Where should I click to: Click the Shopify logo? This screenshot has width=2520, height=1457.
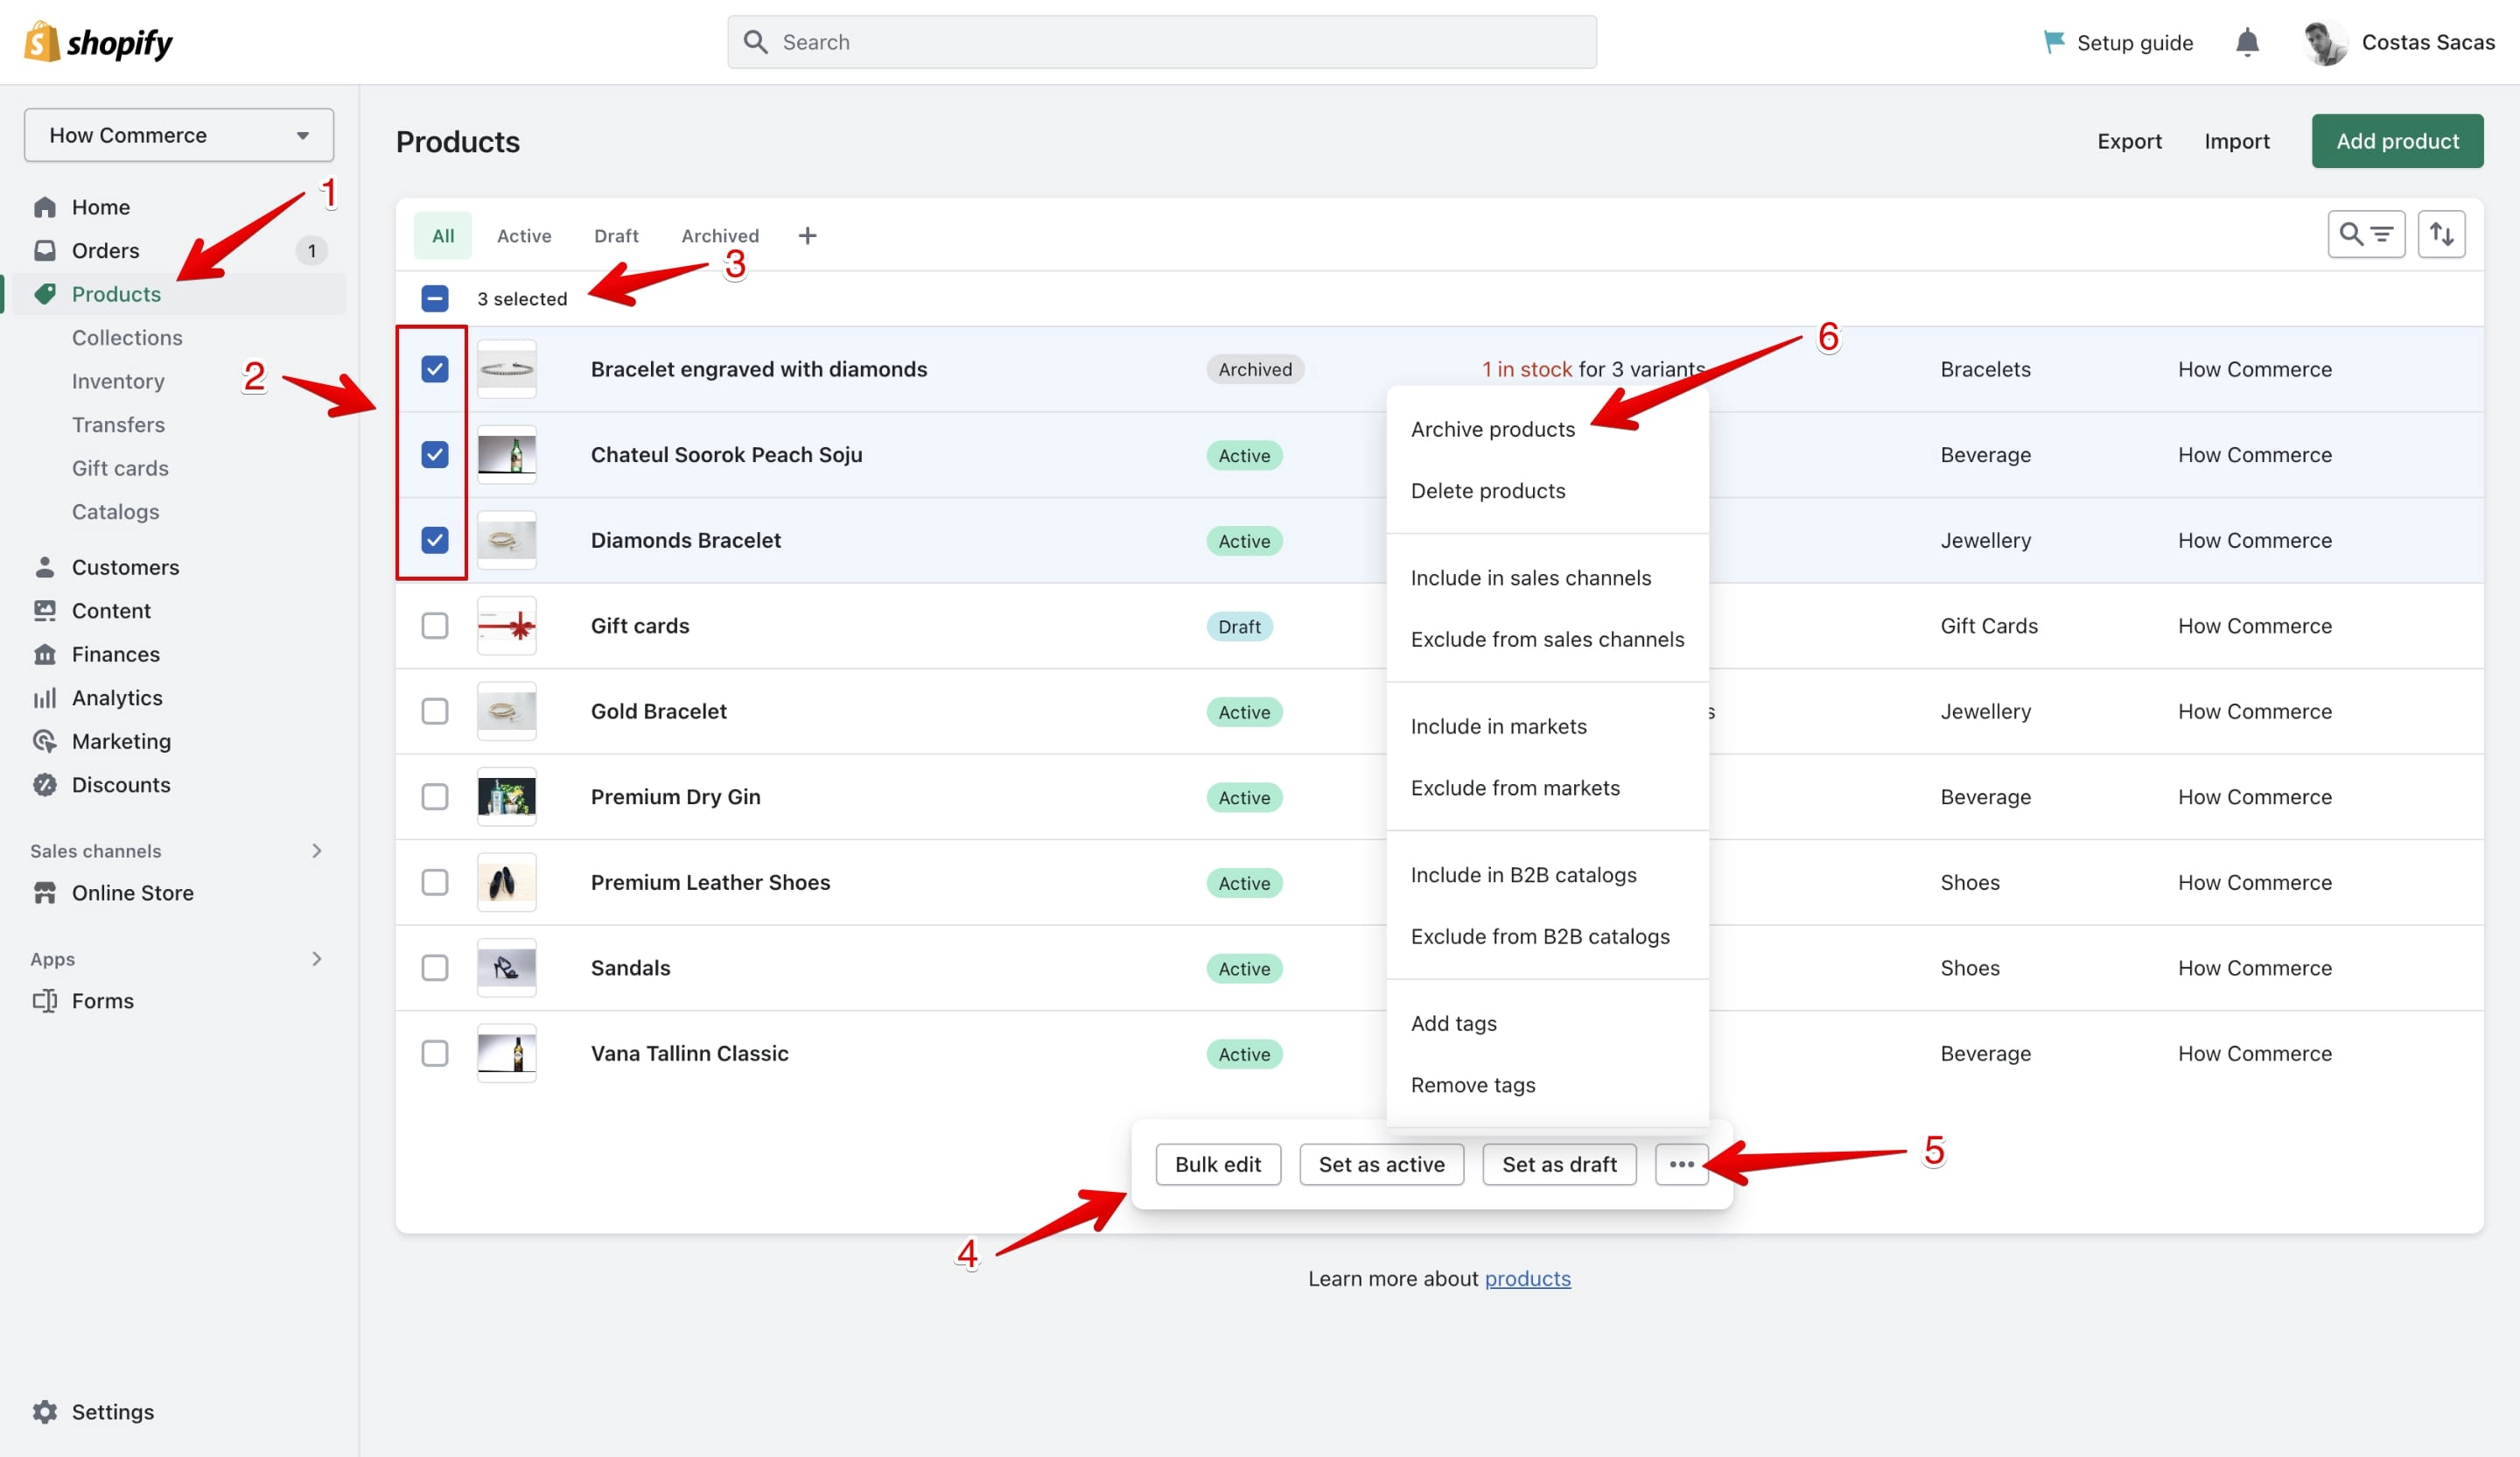click(98, 42)
